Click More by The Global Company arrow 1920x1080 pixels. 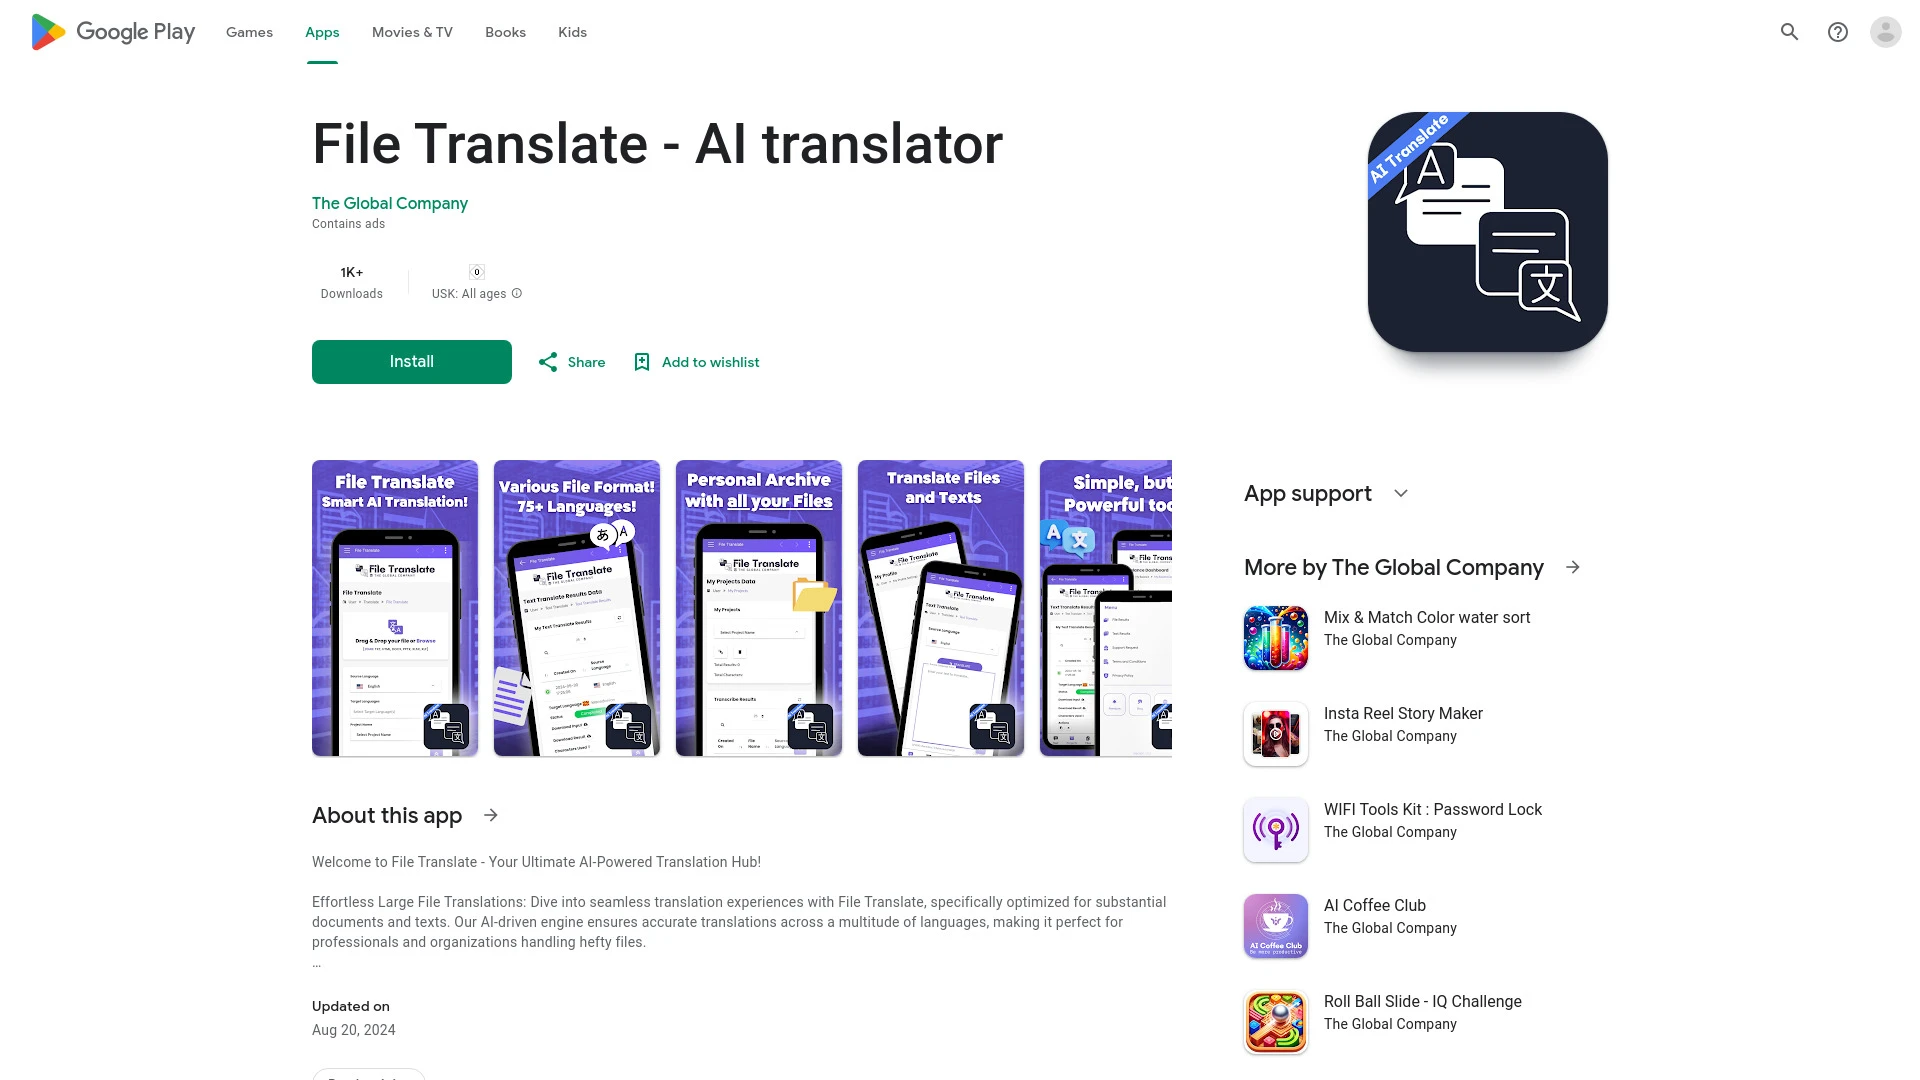[1573, 566]
